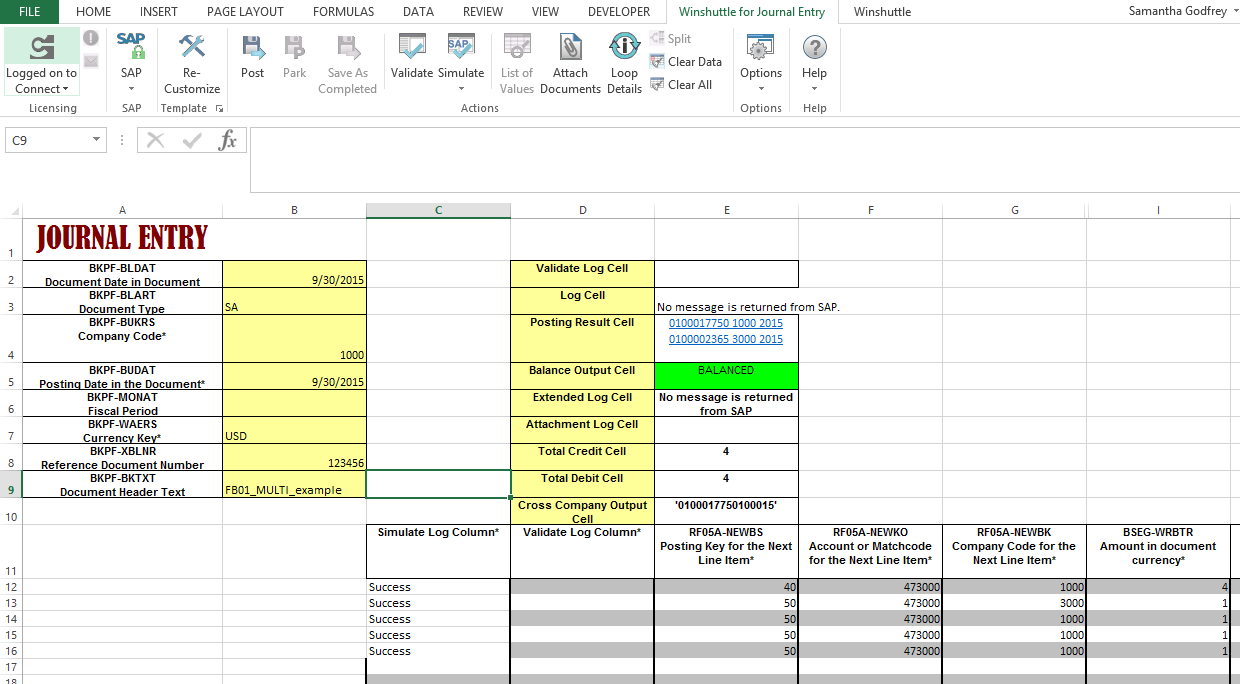Click the fx Insert Function button
This screenshot has width=1240, height=684.
pos(228,140)
